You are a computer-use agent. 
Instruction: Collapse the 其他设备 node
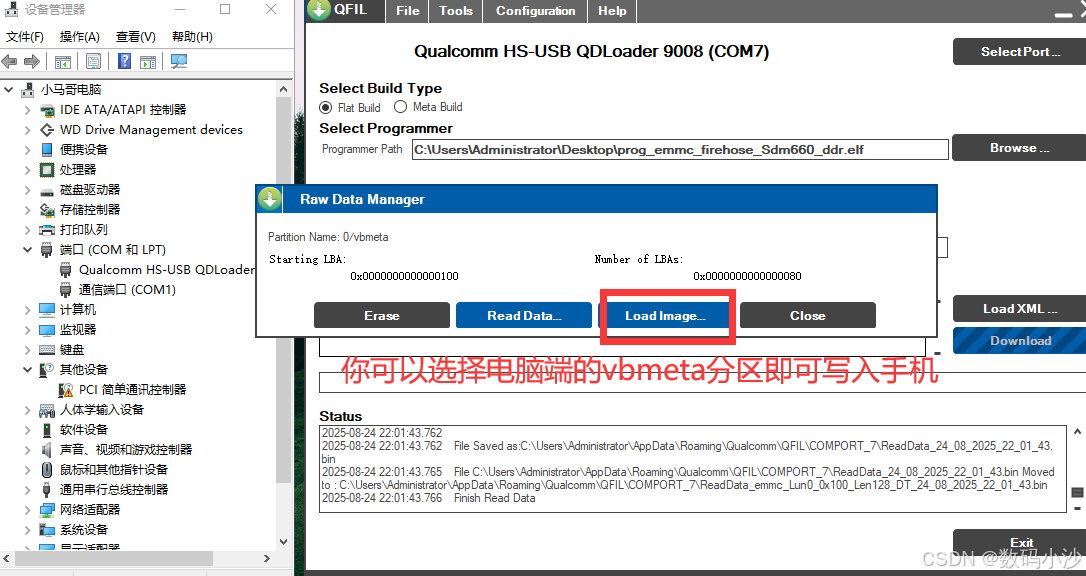tap(28, 370)
